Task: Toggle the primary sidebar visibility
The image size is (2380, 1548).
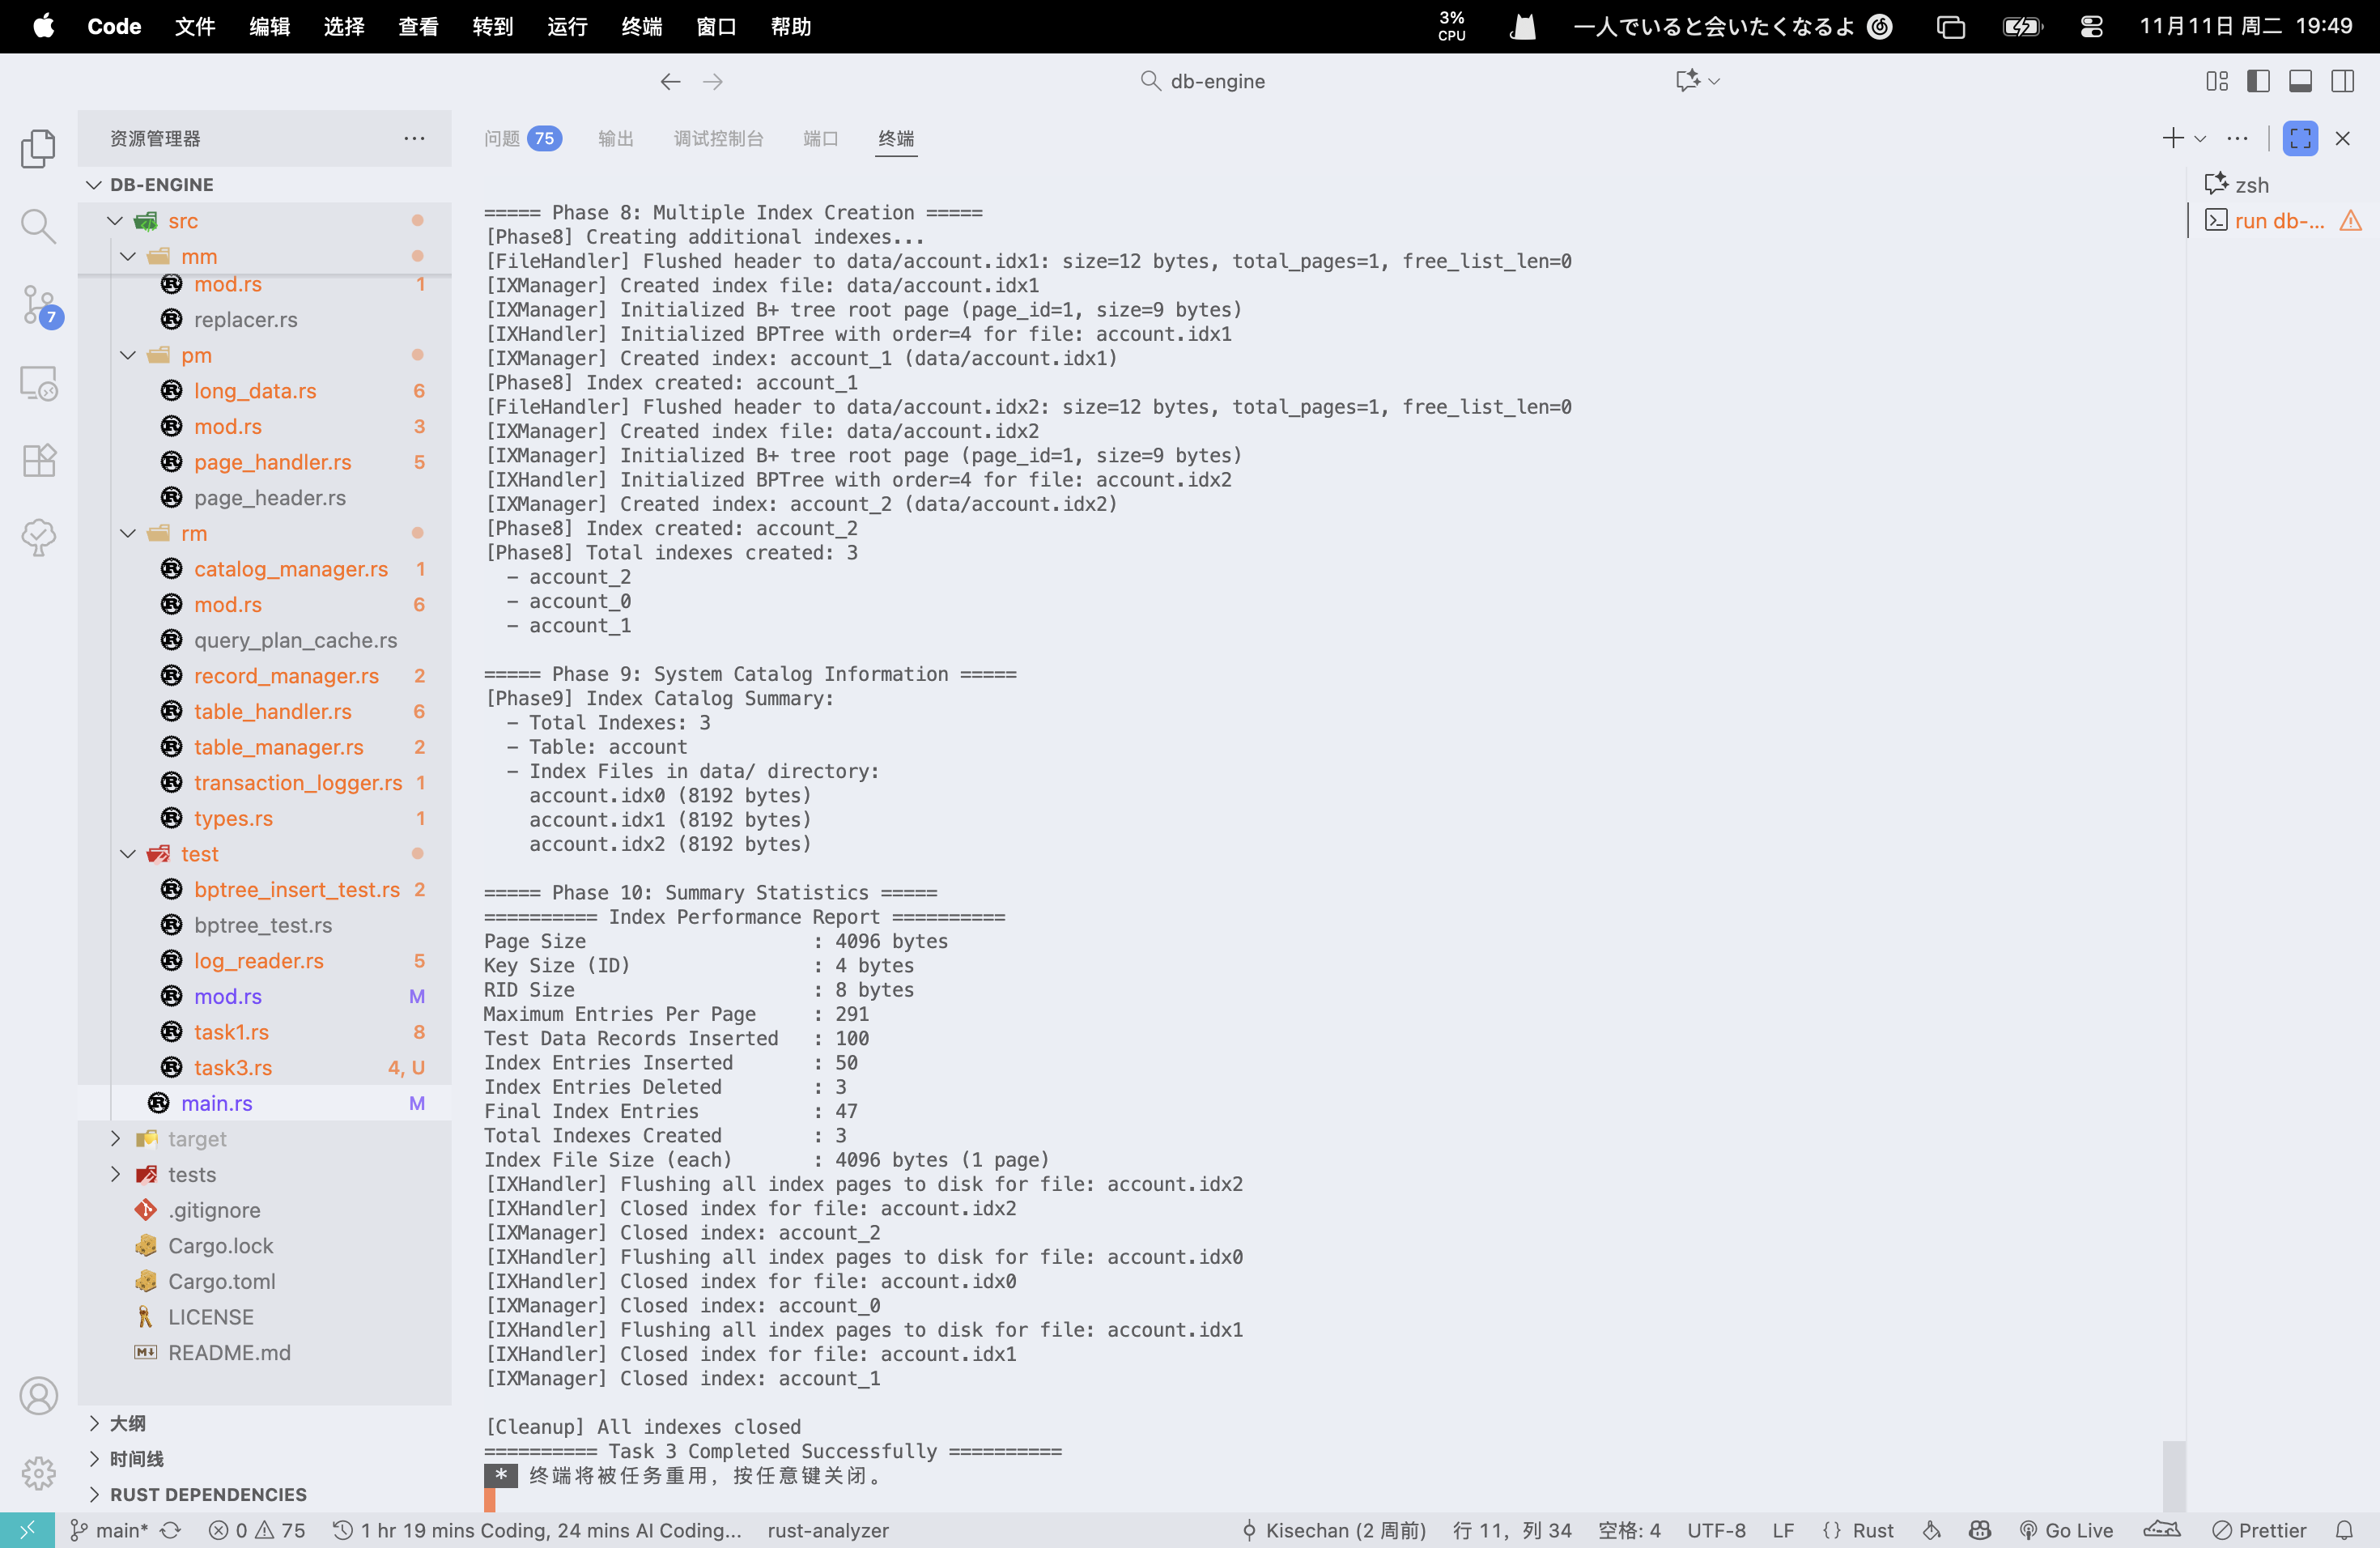Action: [2258, 81]
